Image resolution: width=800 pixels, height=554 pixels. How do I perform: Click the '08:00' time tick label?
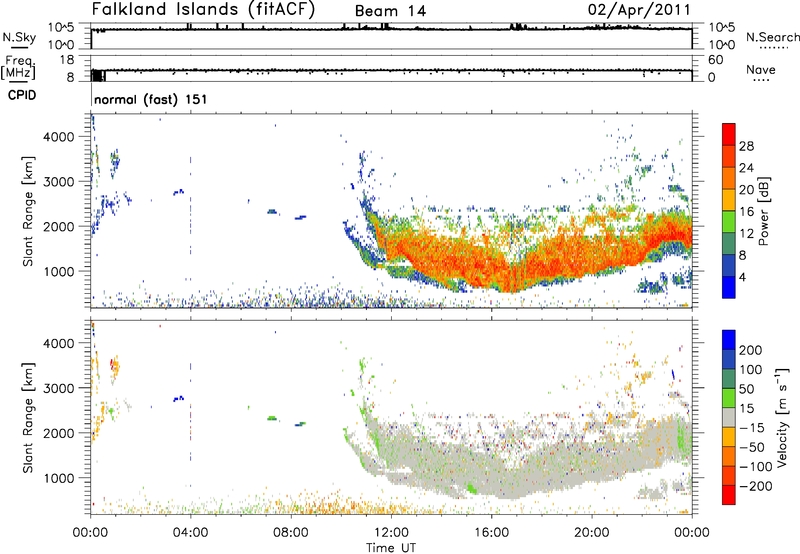click(x=291, y=533)
